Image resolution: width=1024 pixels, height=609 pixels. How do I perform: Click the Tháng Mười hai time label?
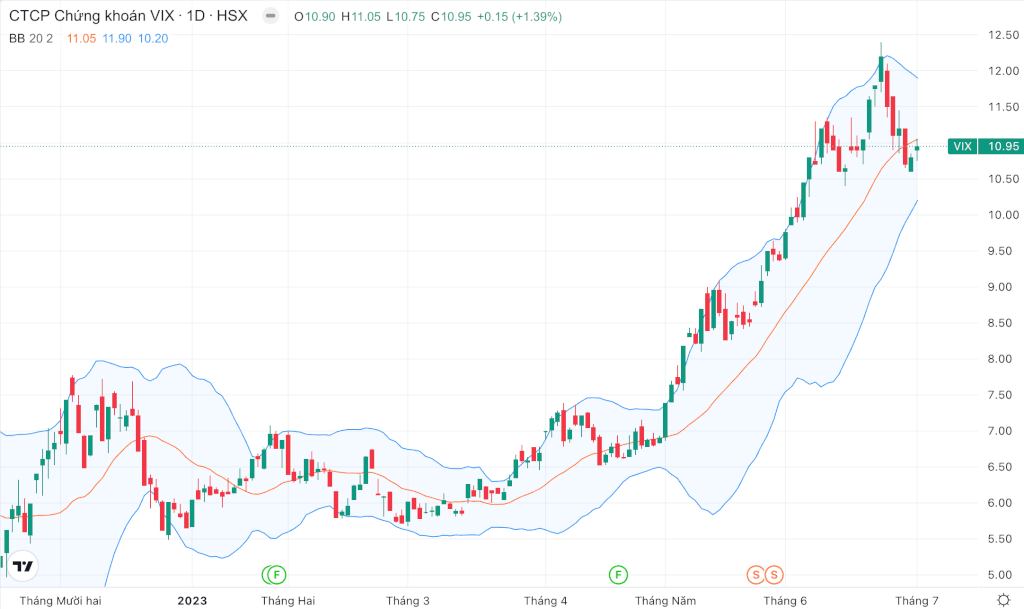(x=61, y=601)
